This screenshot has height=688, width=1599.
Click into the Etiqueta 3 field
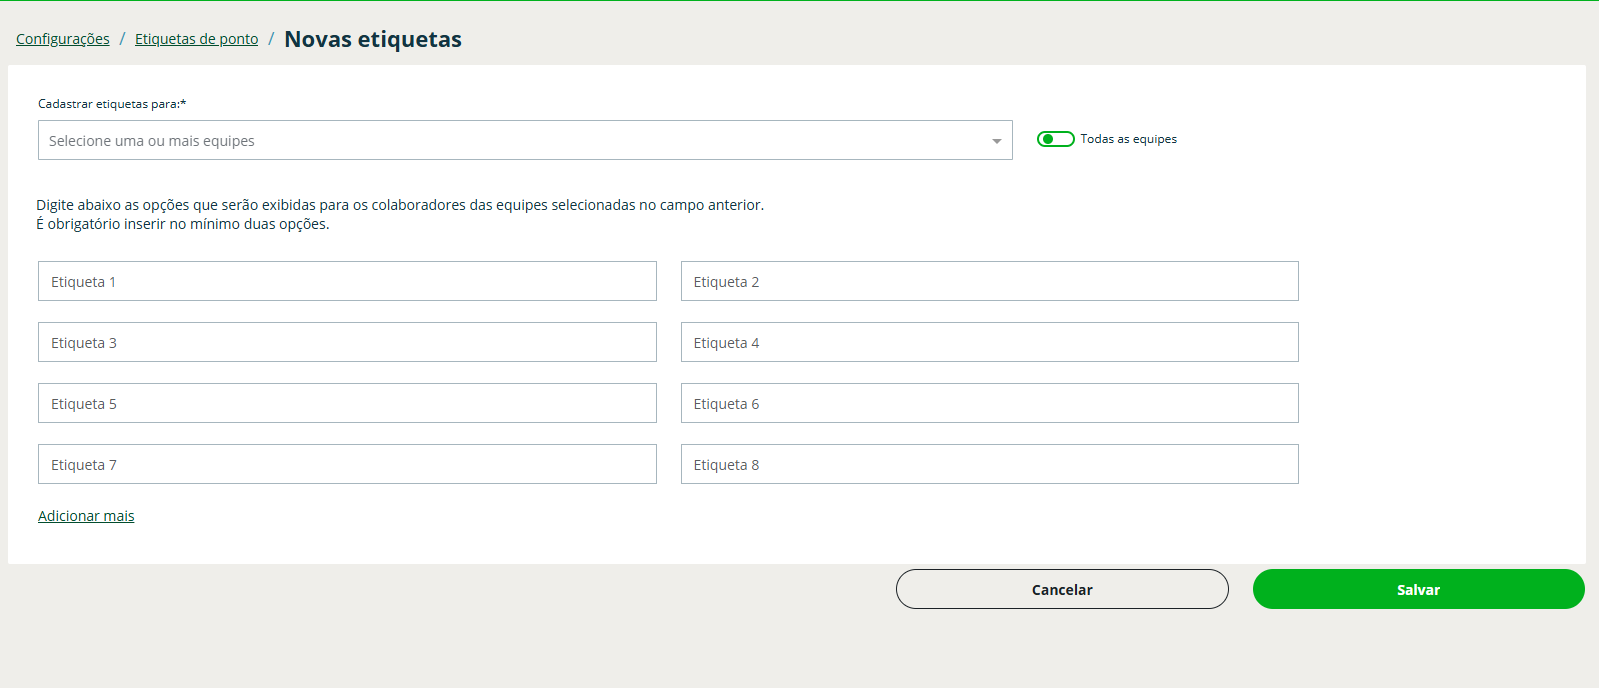pyautogui.click(x=347, y=343)
